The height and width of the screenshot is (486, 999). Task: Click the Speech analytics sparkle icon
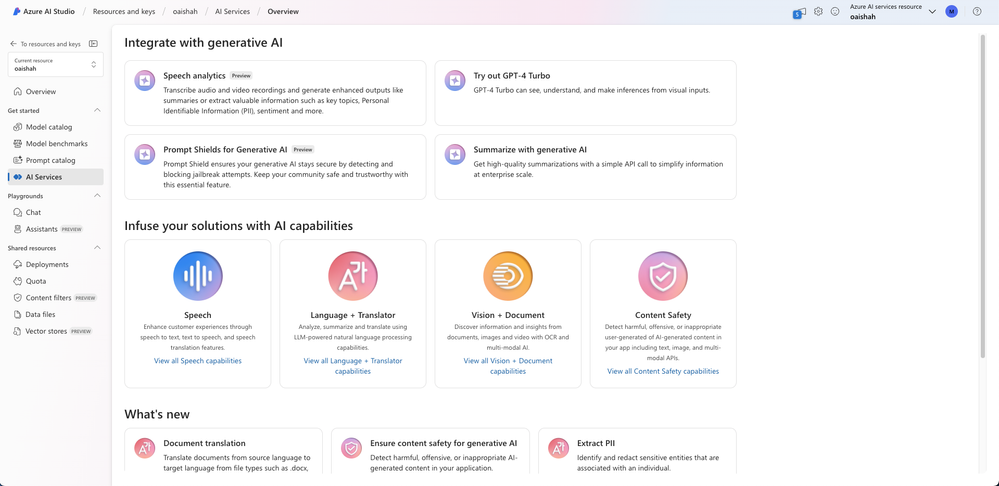145,81
